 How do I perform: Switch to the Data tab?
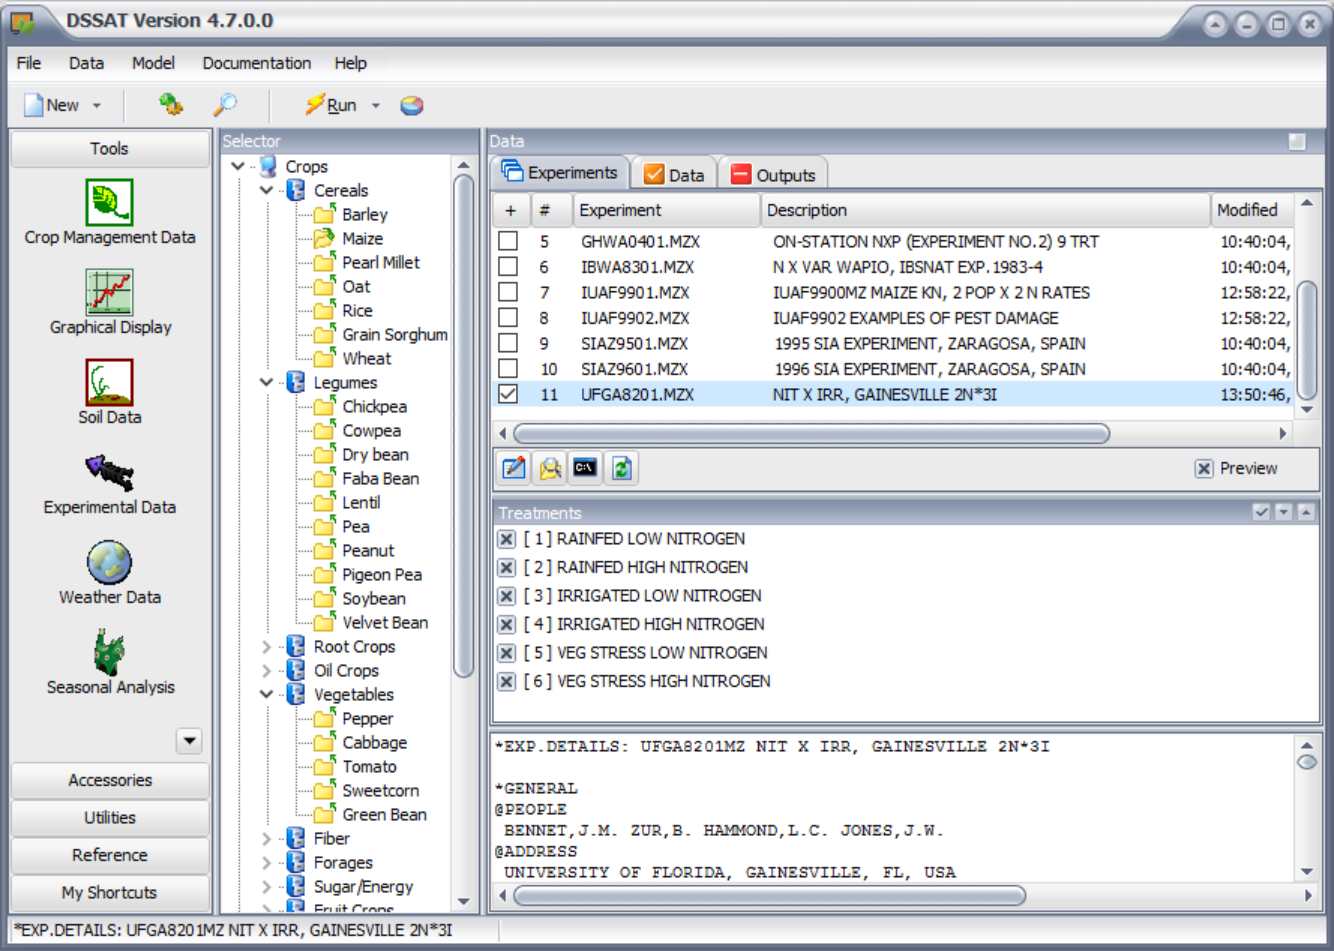(x=675, y=174)
